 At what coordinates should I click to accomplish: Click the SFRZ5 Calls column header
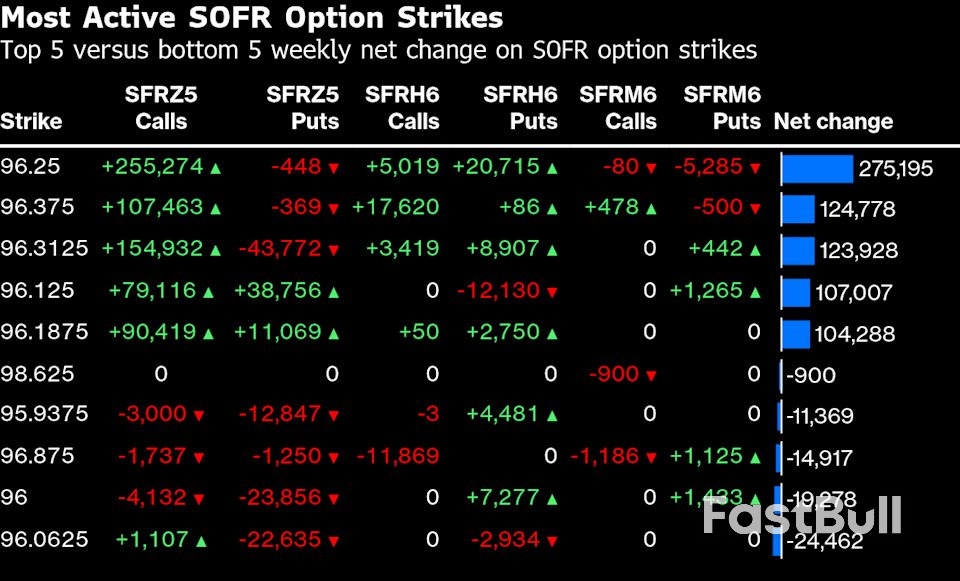161,108
